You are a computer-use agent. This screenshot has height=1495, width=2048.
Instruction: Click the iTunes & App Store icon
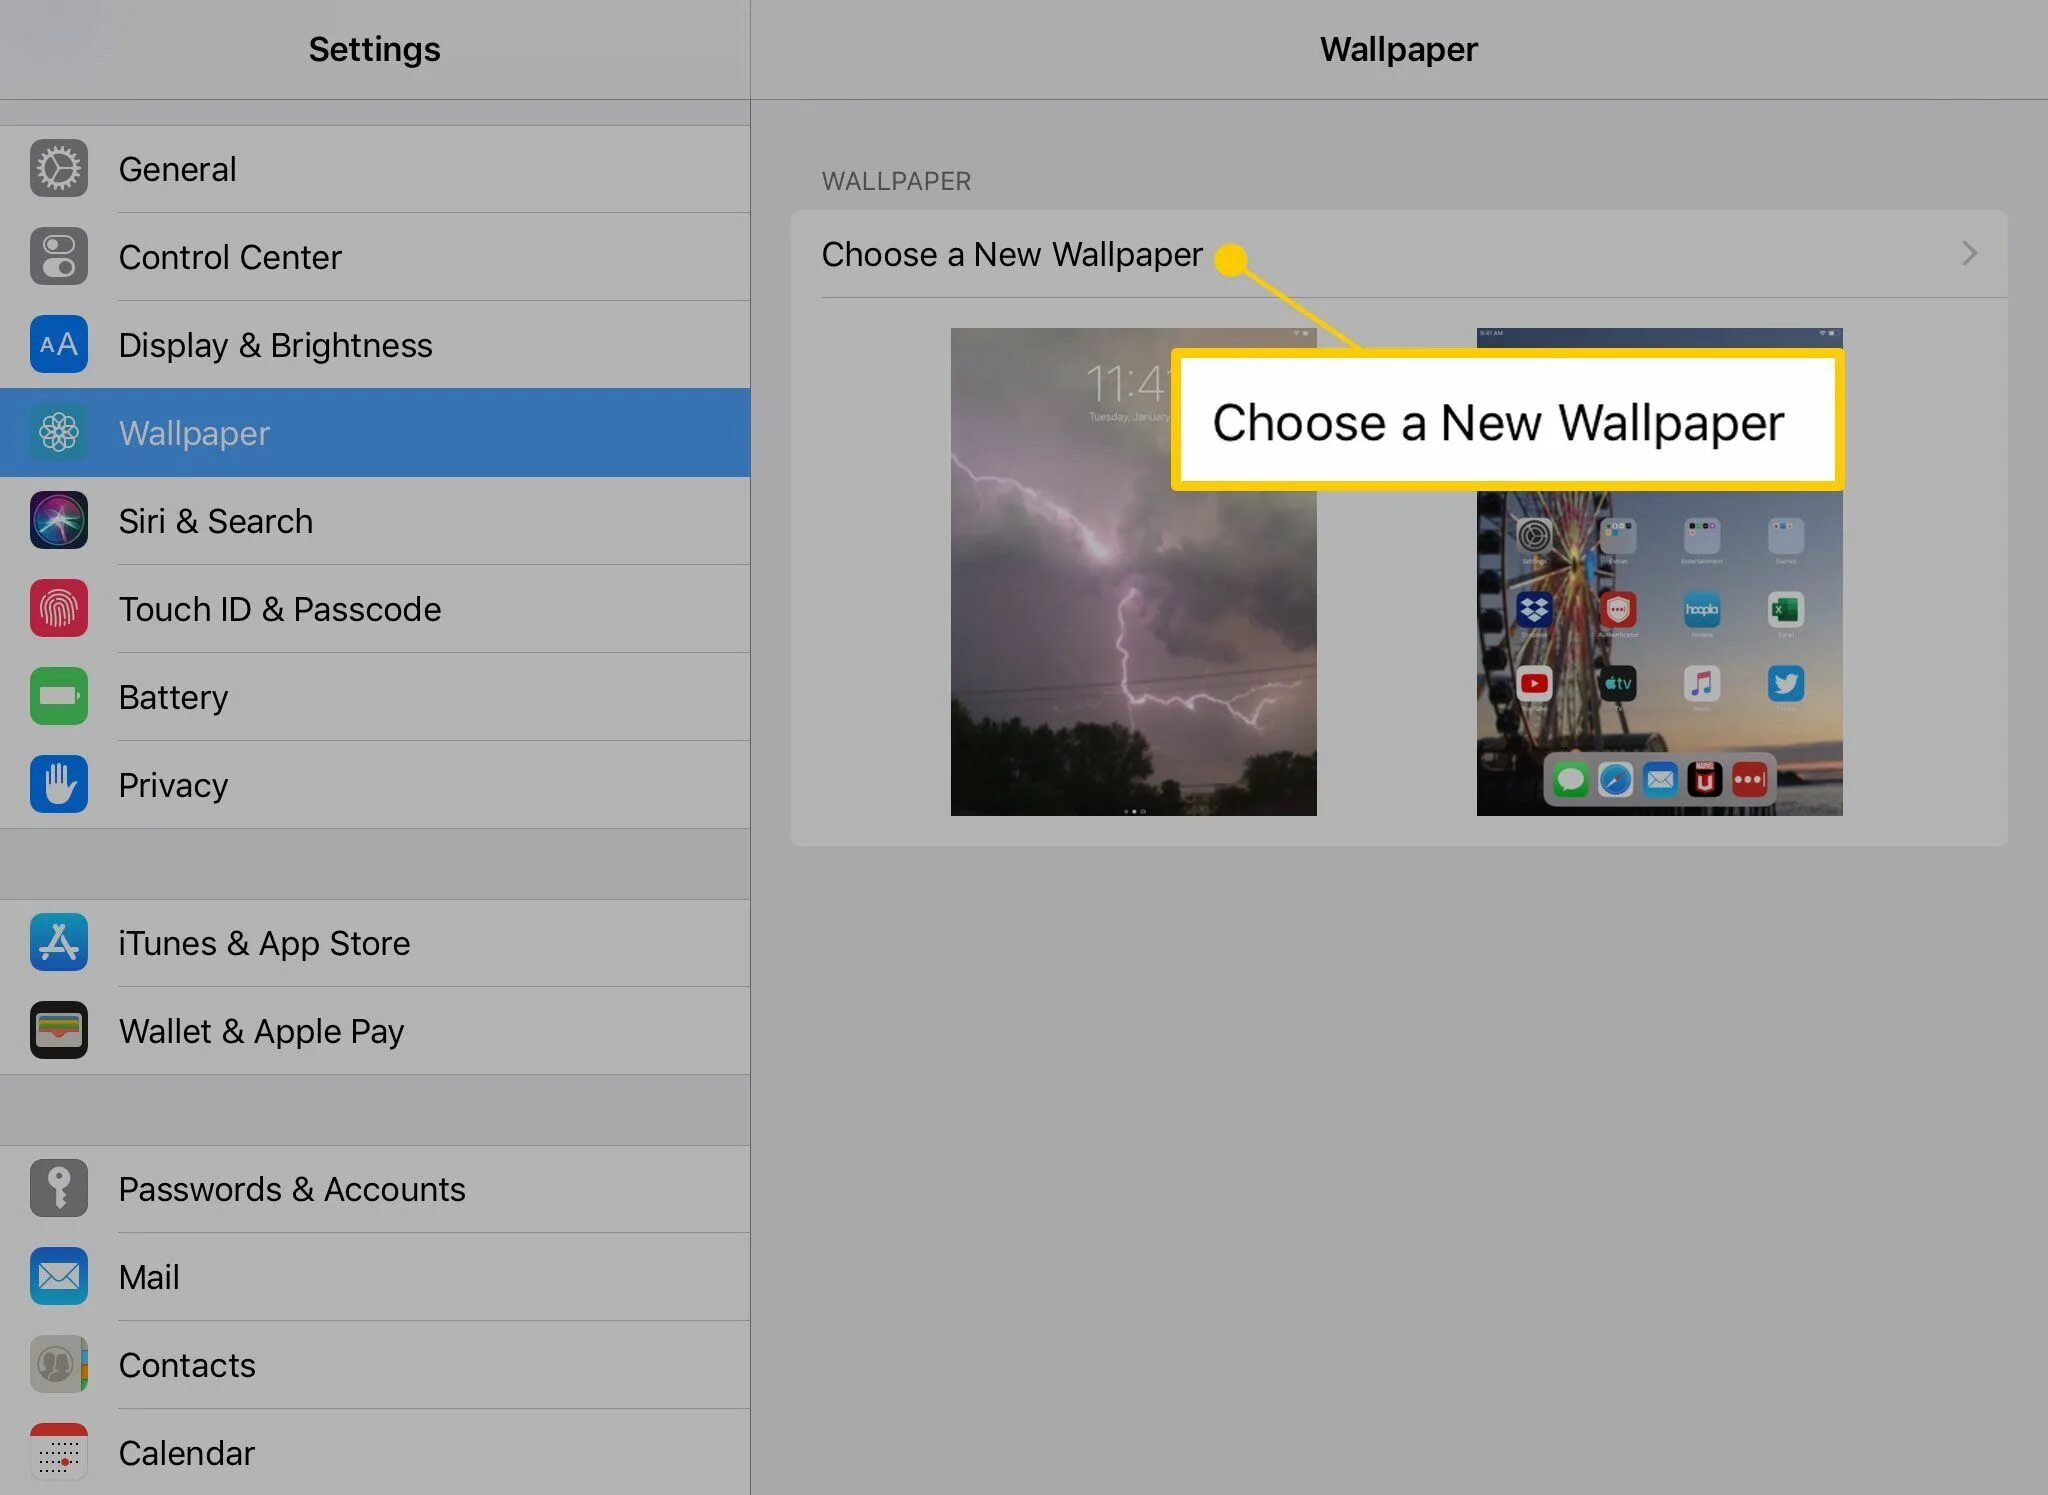[58, 943]
